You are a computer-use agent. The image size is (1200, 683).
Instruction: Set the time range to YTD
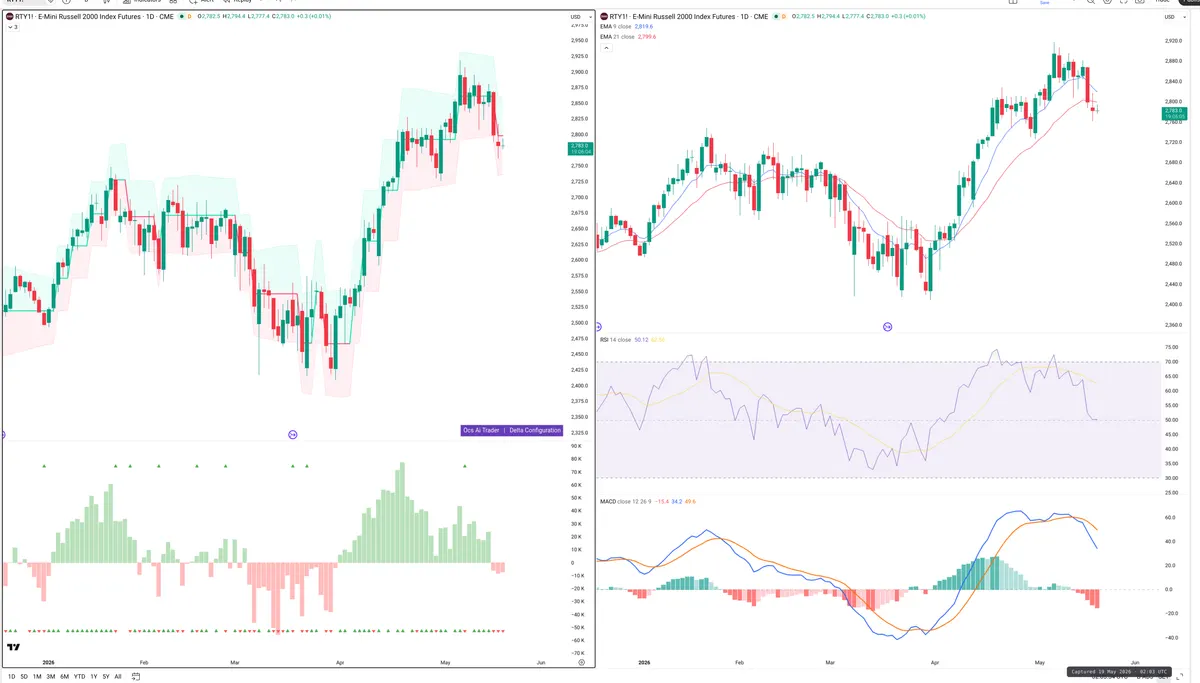point(79,677)
